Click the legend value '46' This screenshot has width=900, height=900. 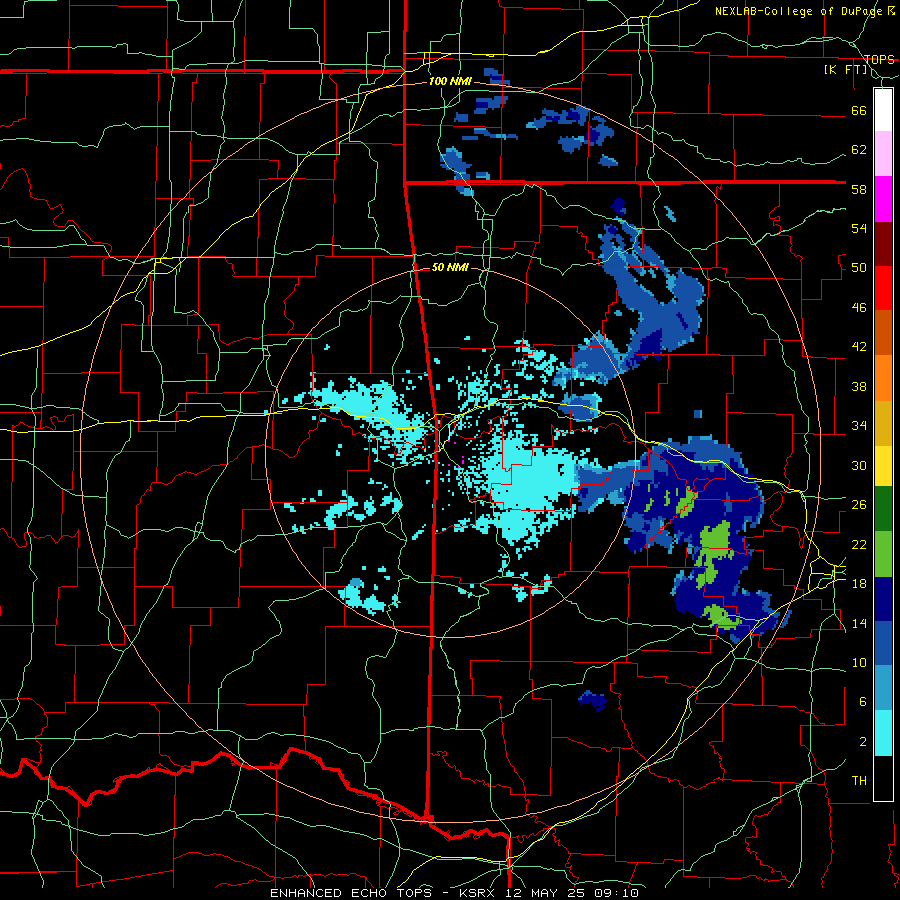pos(859,308)
